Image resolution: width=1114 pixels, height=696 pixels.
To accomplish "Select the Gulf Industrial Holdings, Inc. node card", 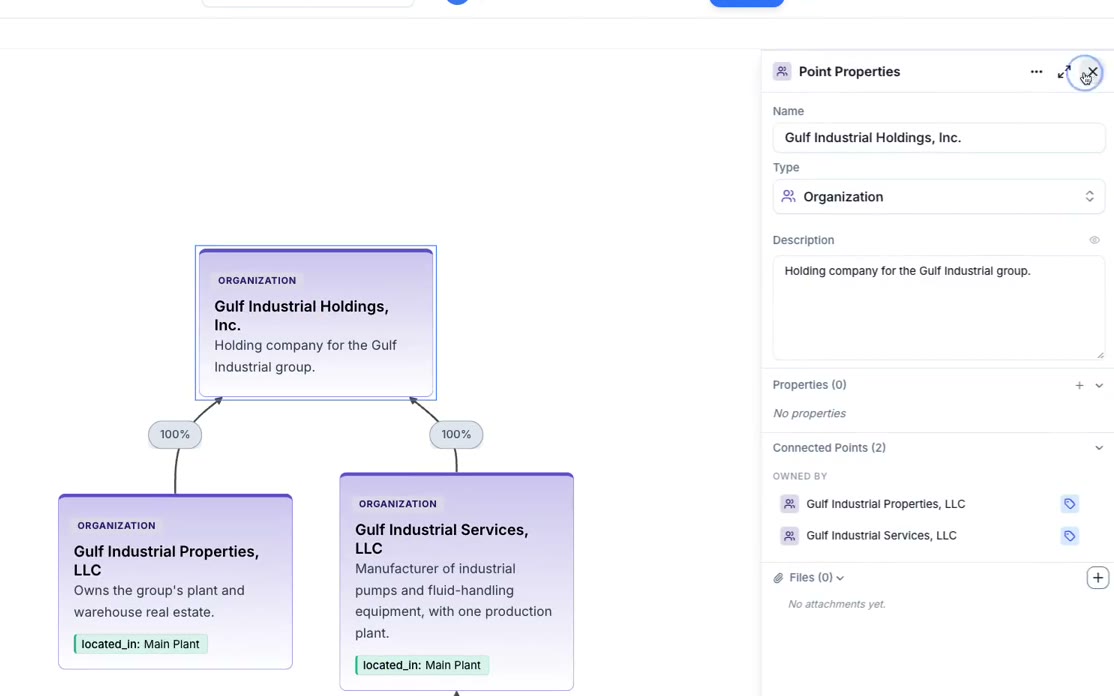I will point(316,323).
